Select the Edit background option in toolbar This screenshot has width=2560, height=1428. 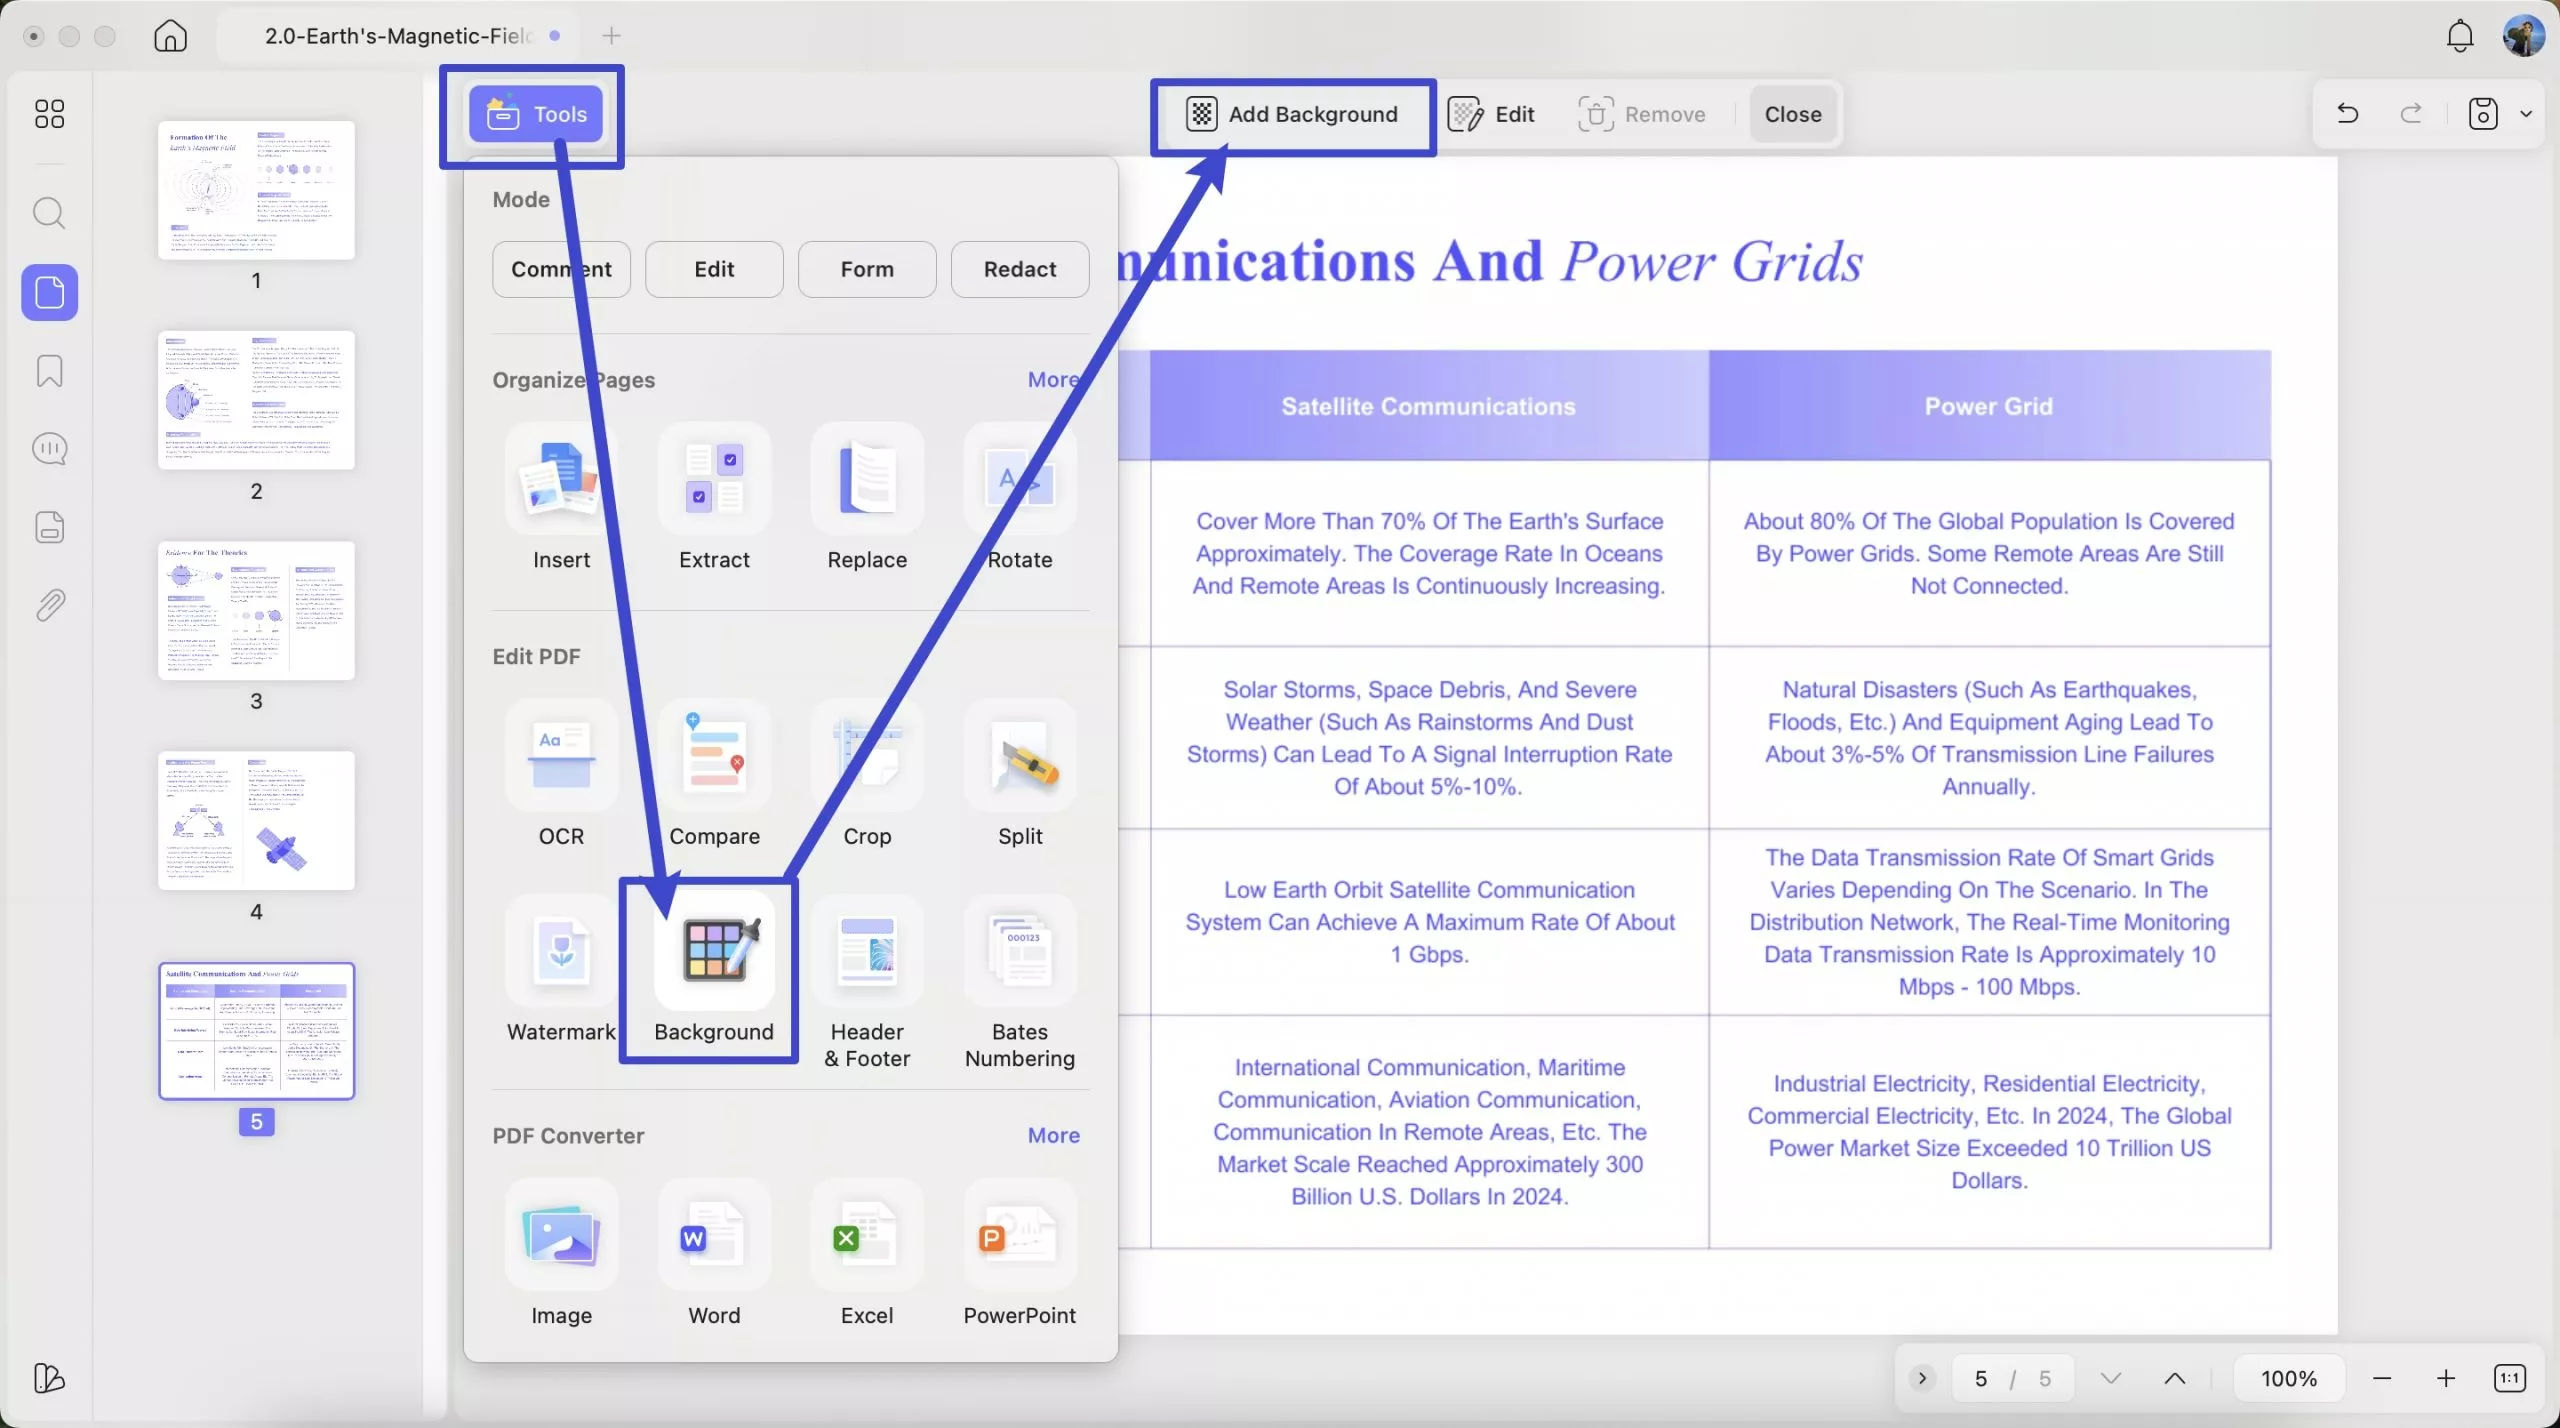click(x=1491, y=114)
